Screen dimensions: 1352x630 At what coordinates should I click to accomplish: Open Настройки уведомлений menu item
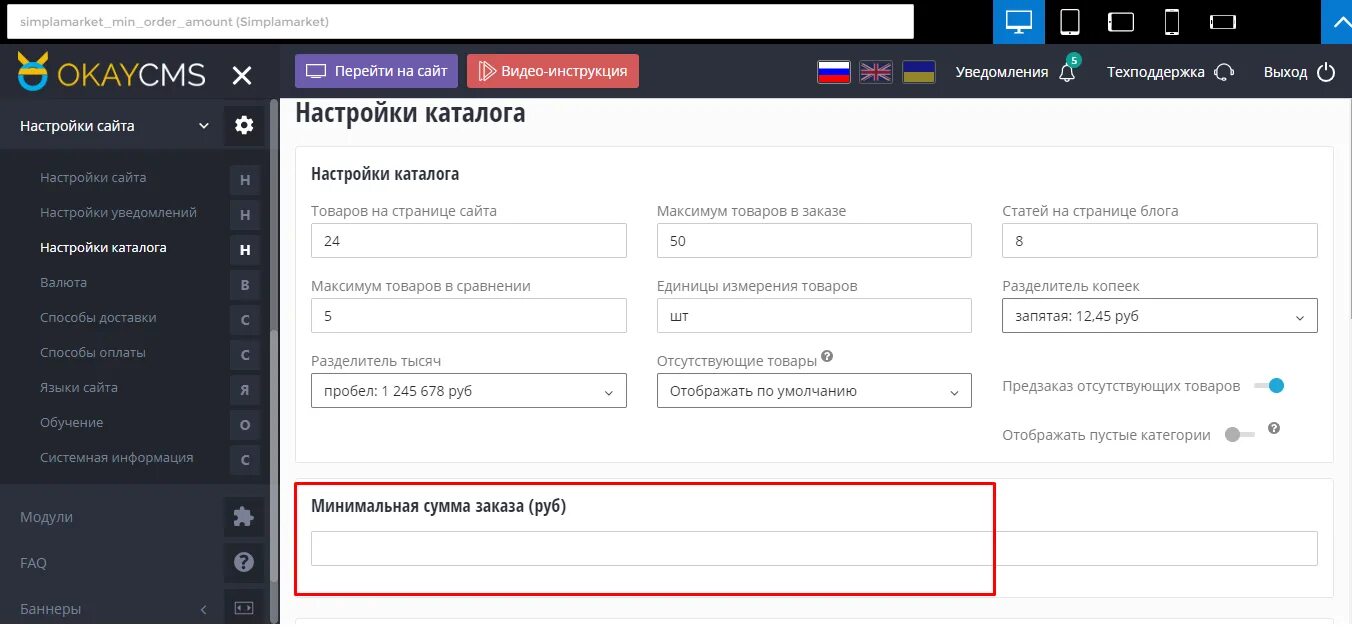[x=118, y=212]
